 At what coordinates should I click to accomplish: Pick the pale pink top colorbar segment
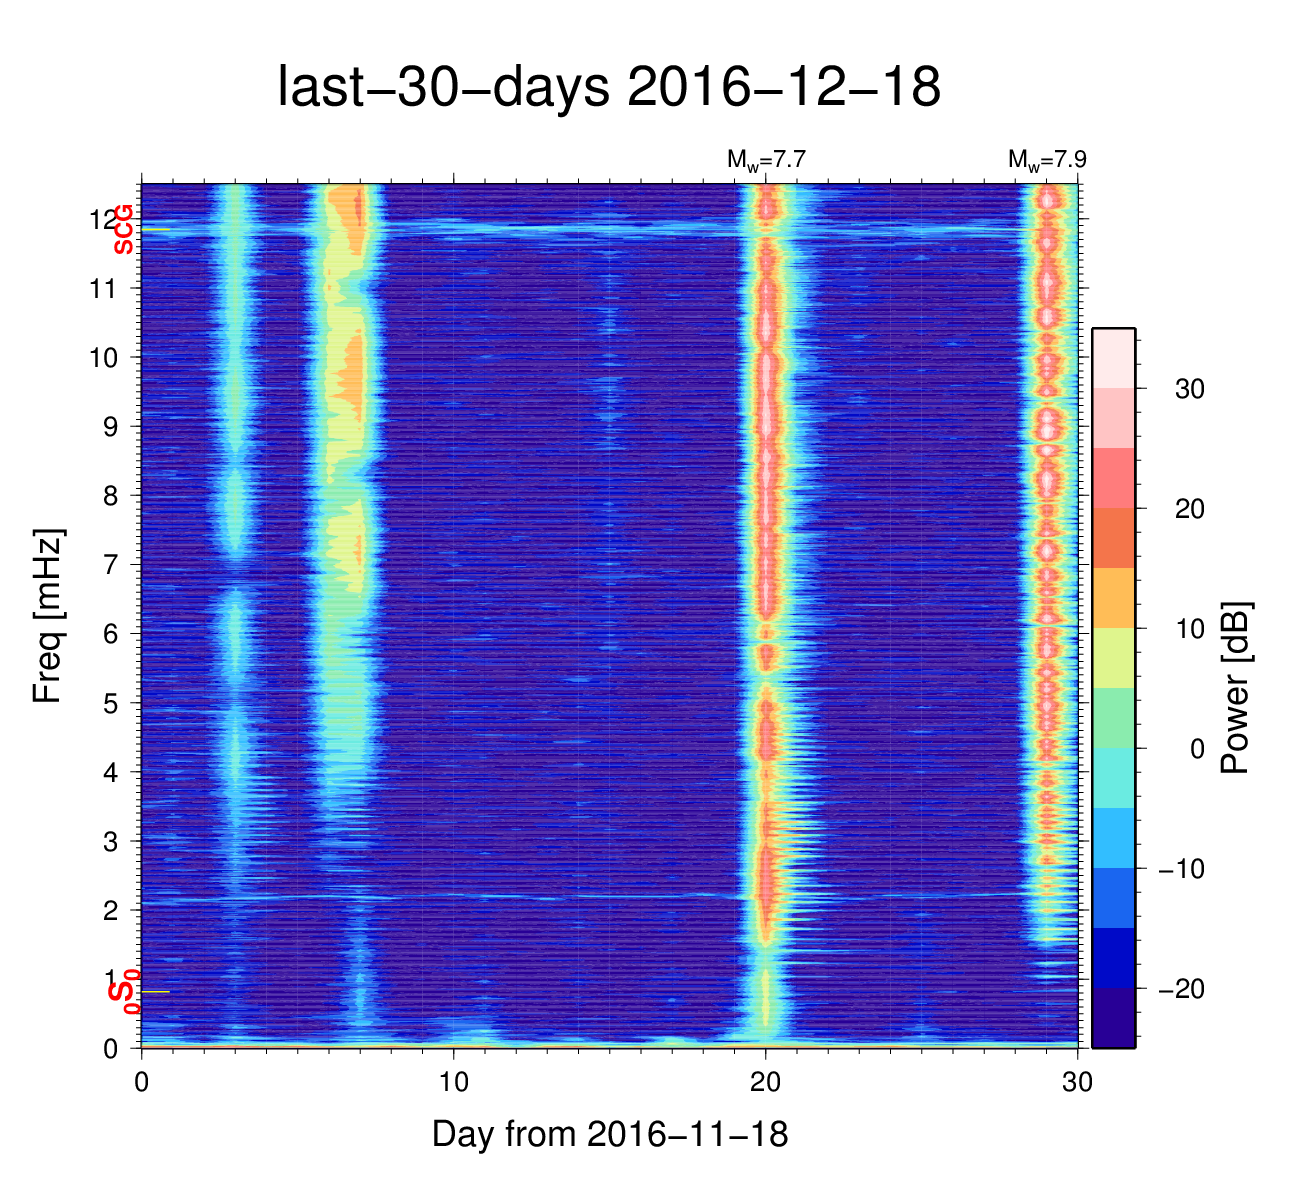1113,357
